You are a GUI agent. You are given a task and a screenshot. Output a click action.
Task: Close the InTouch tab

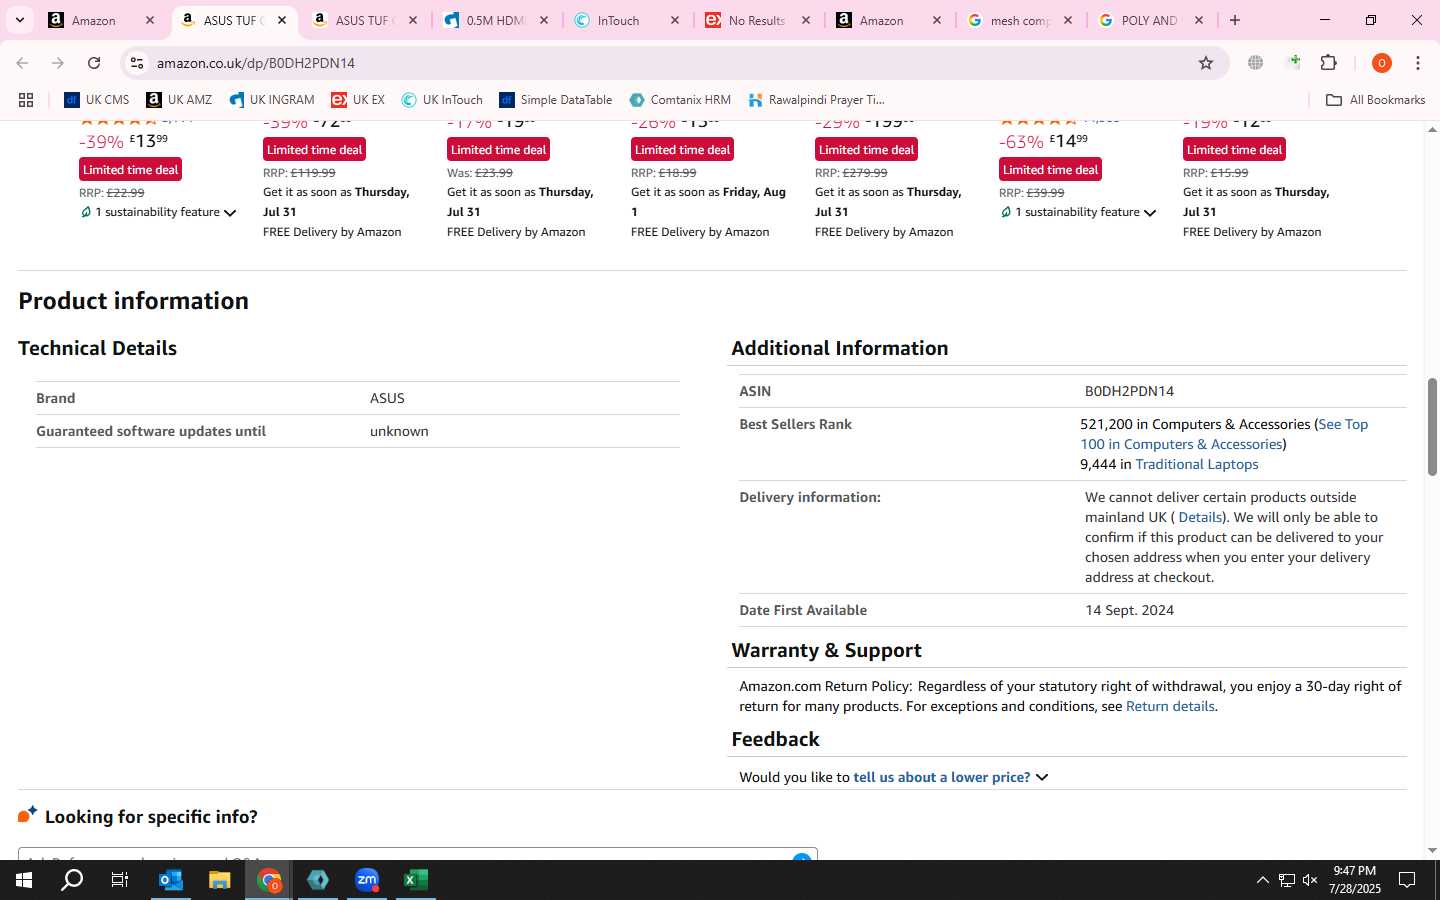(x=675, y=20)
